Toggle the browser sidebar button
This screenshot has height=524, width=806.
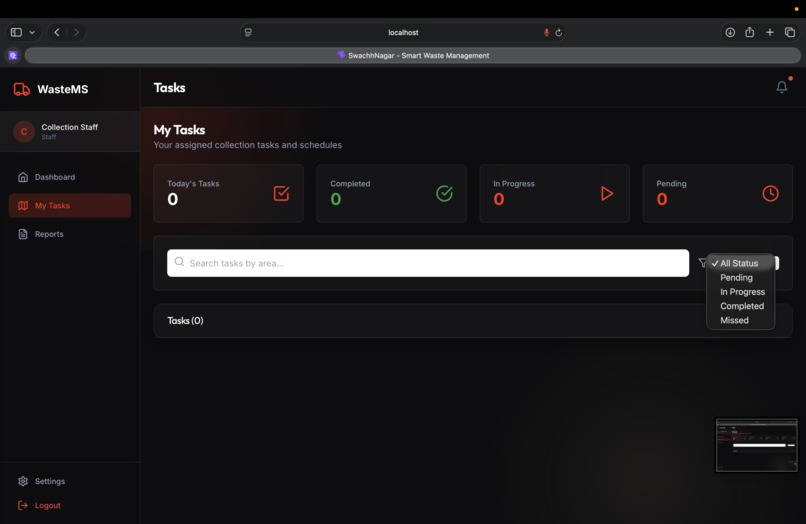[16, 32]
